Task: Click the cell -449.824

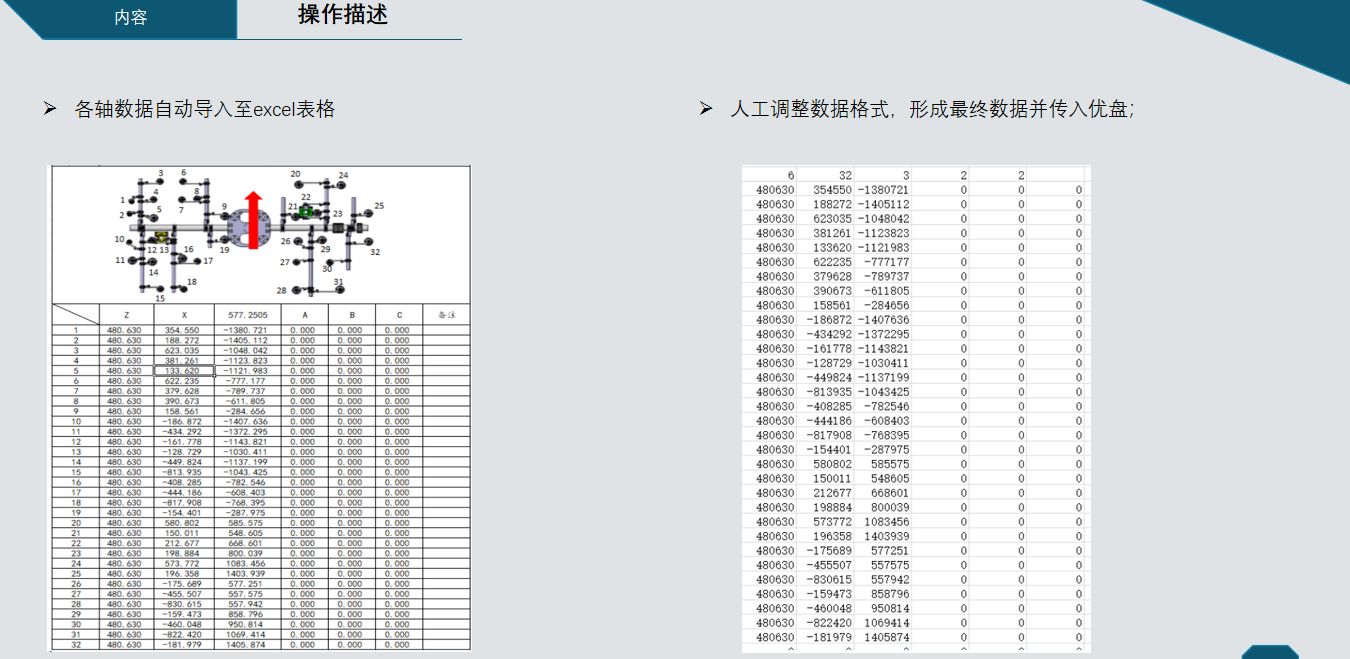Action: click(184, 462)
